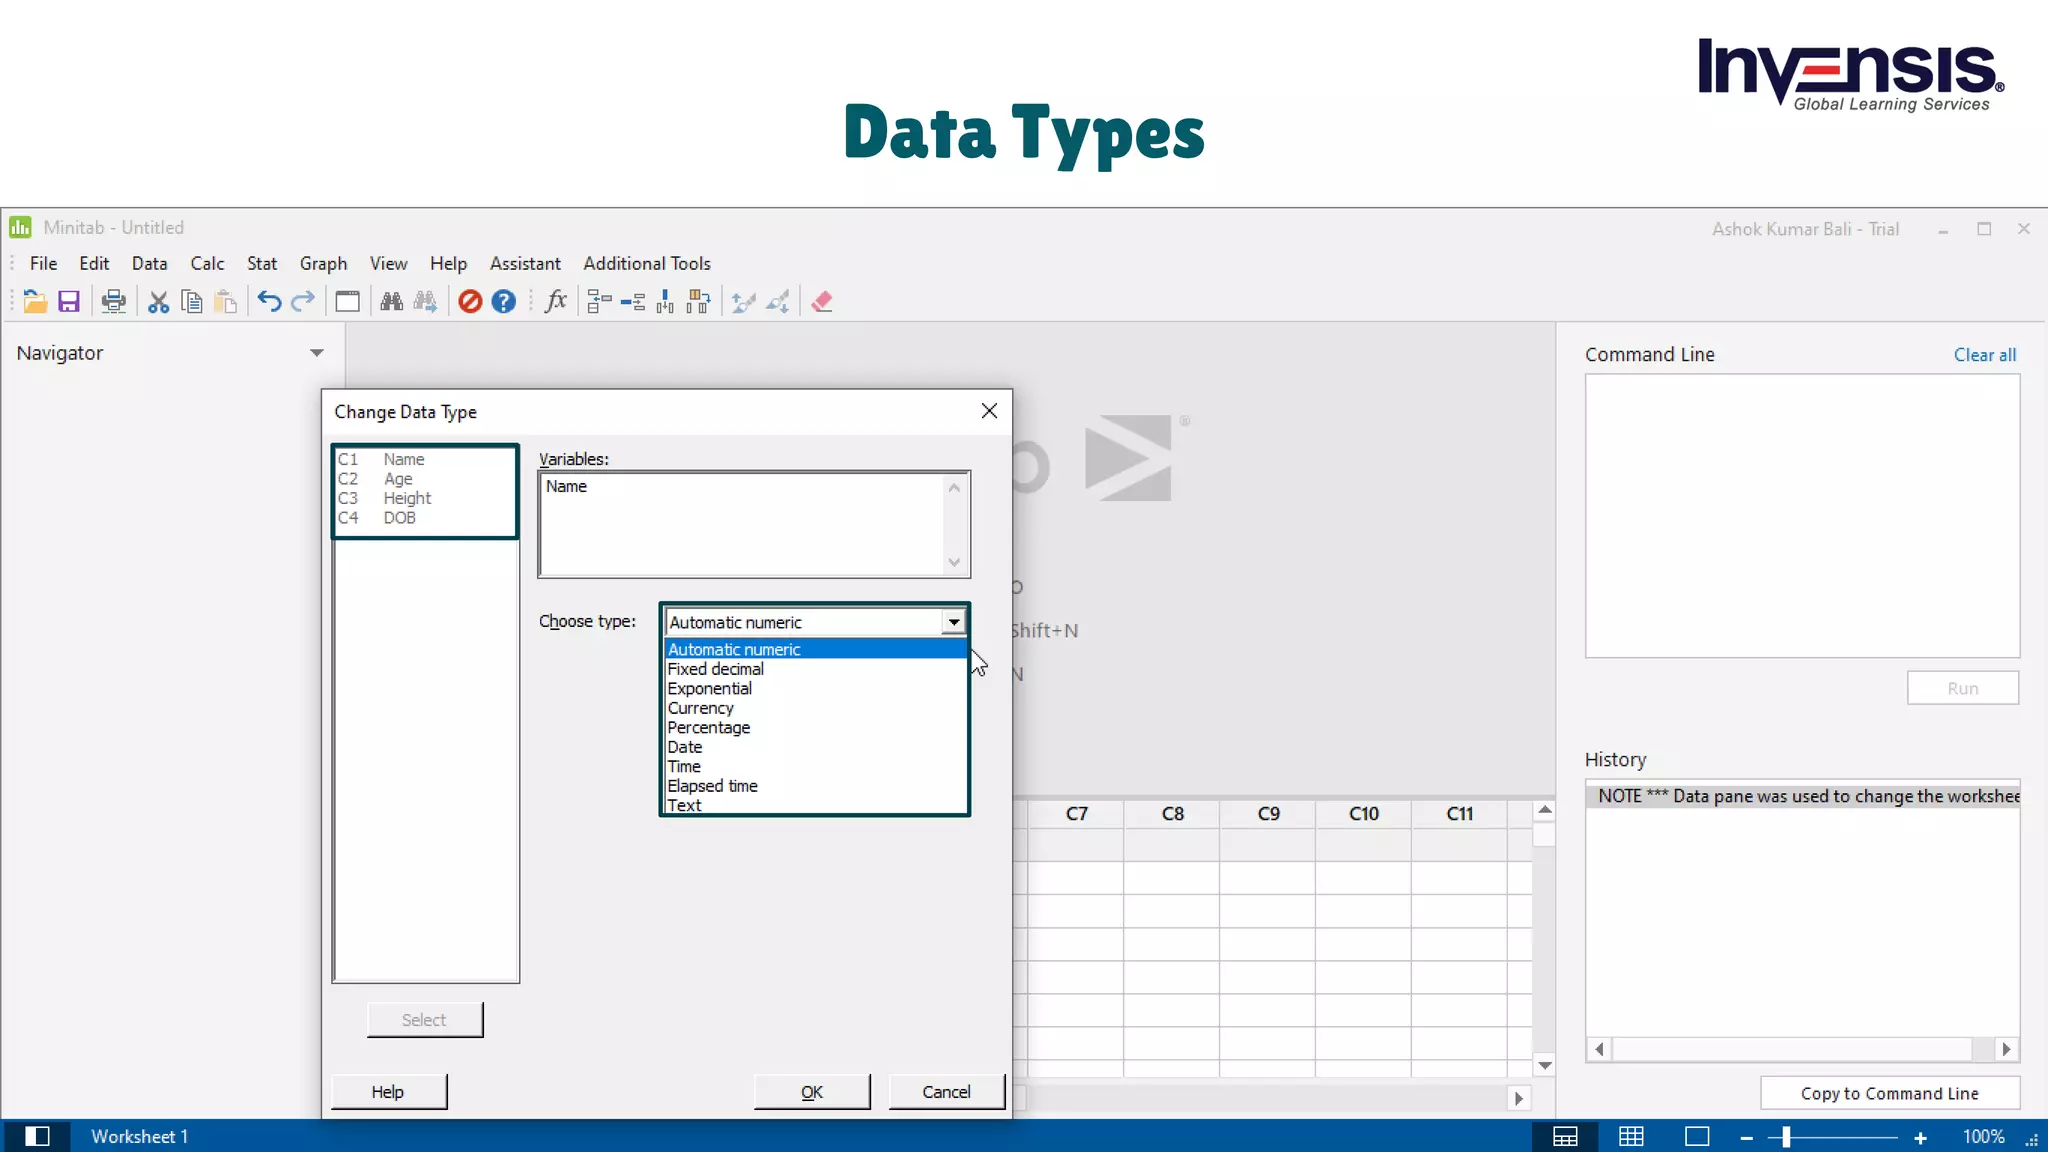The height and width of the screenshot is (1152, 2048).
Task: Select Text from the type list
Action: [685, 806]
